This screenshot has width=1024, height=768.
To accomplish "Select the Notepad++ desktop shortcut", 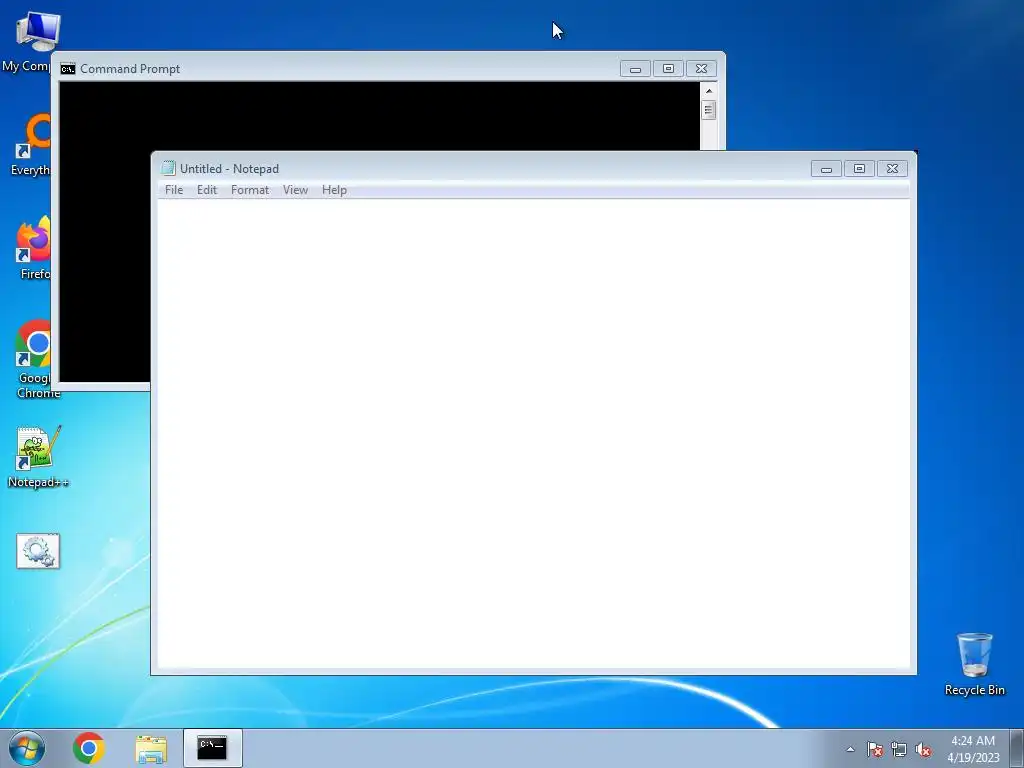I will point(38,457).
